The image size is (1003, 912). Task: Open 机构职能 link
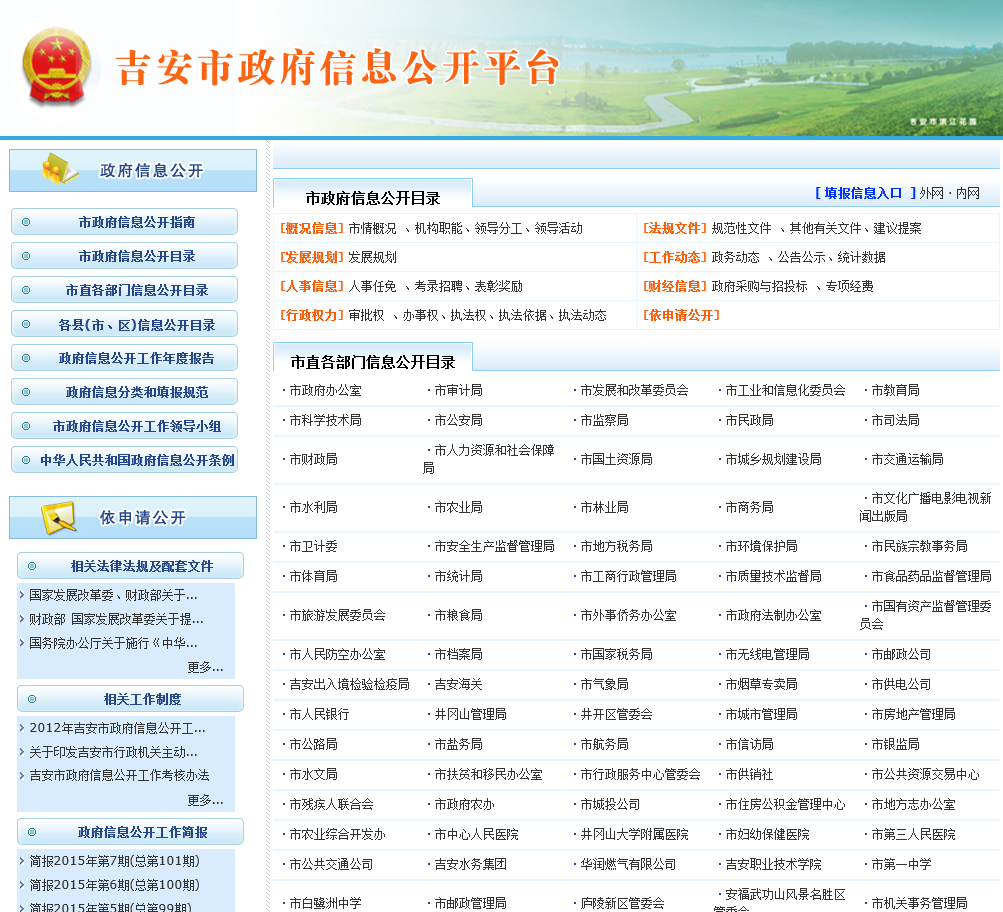tap(438, 228)
